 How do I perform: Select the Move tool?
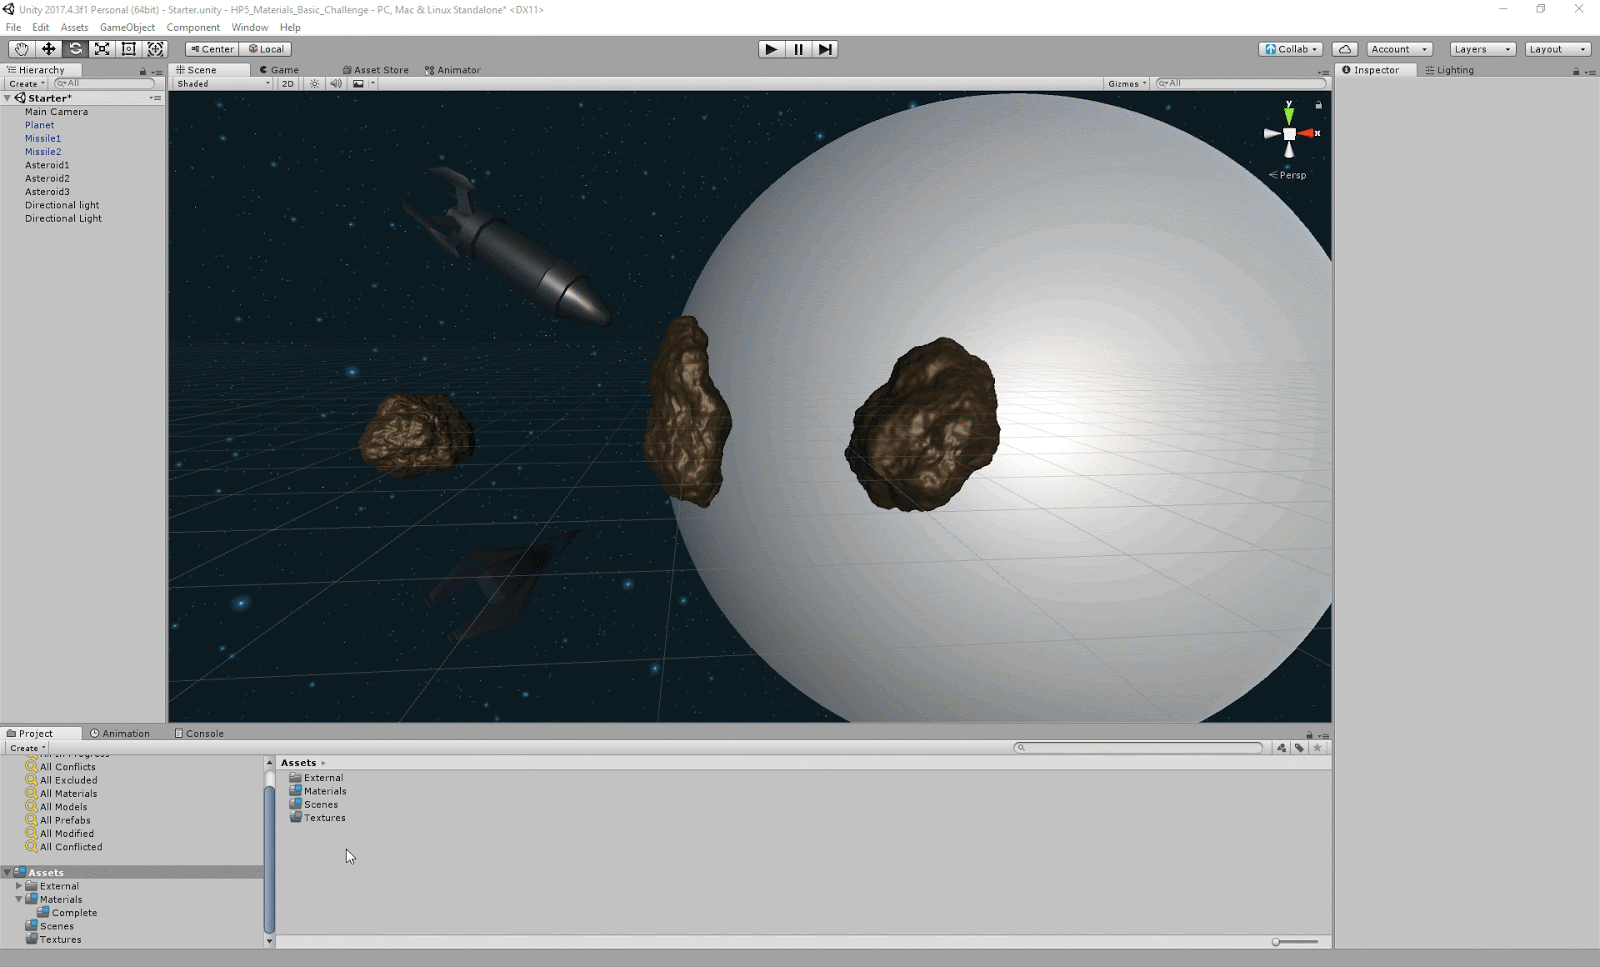(x=48, y=49)
